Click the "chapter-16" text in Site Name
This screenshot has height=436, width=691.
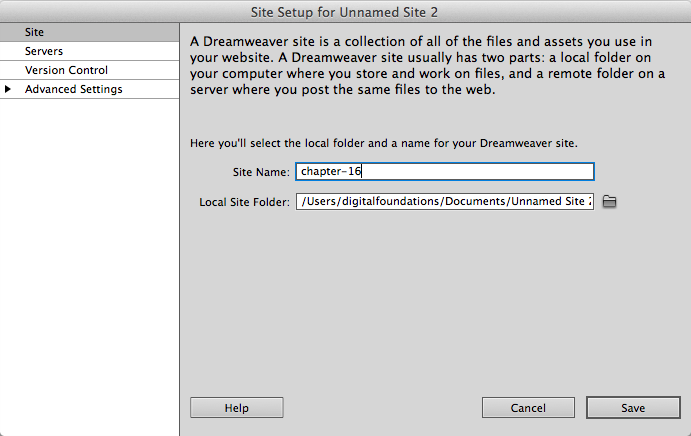click(331, 171)
